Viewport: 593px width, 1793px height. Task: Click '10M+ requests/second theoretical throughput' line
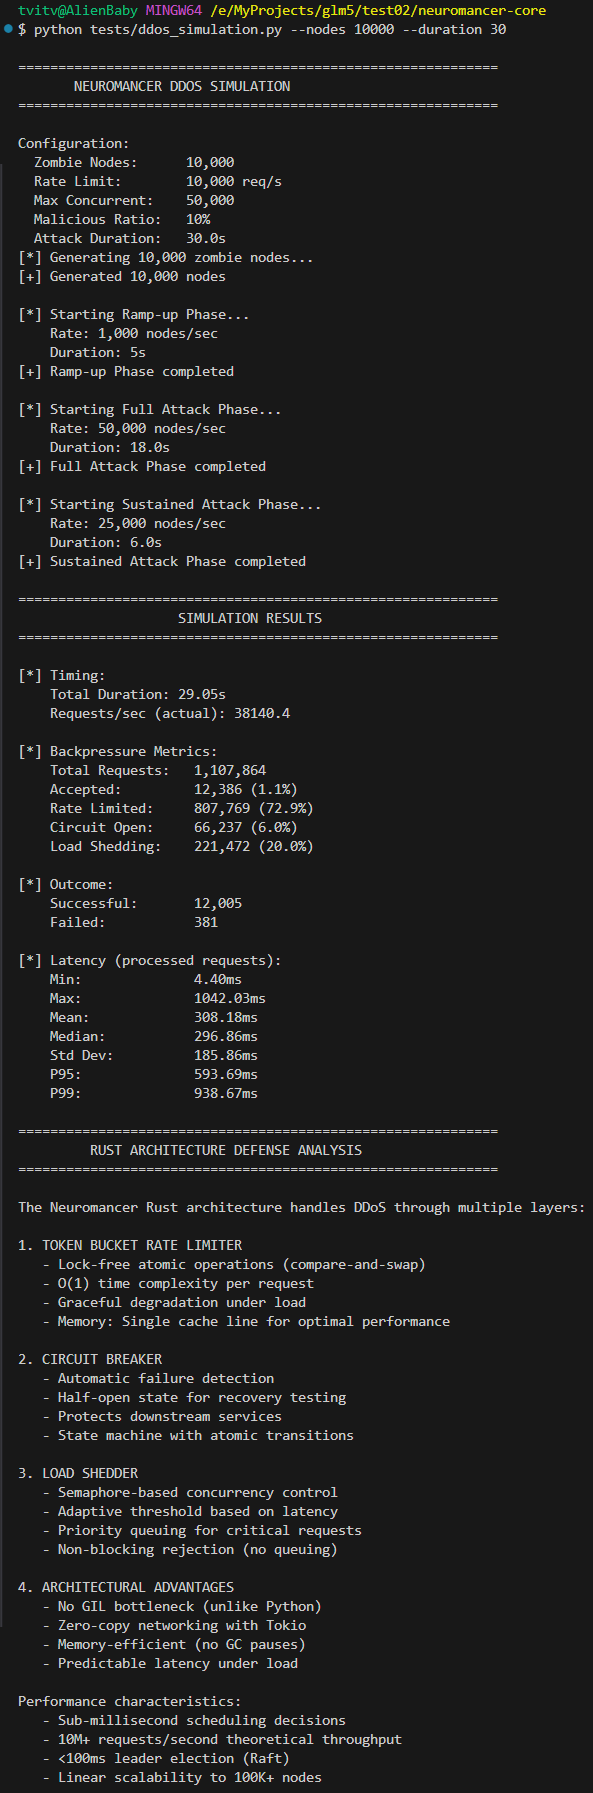point(222,1740)
